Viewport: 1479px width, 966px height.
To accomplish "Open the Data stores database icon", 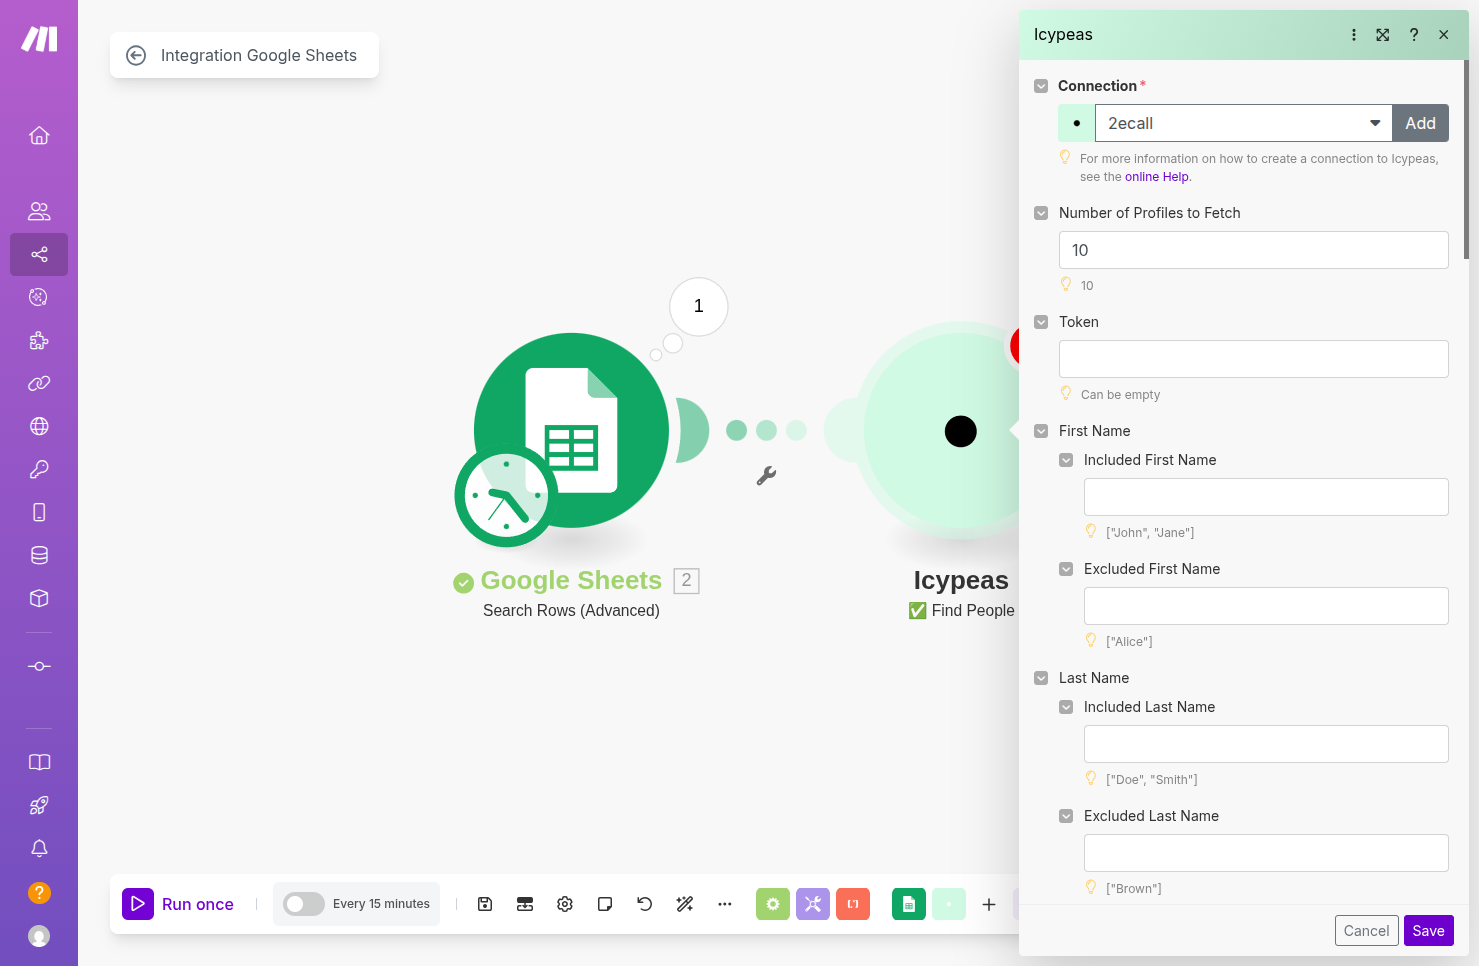I will 39,555.
